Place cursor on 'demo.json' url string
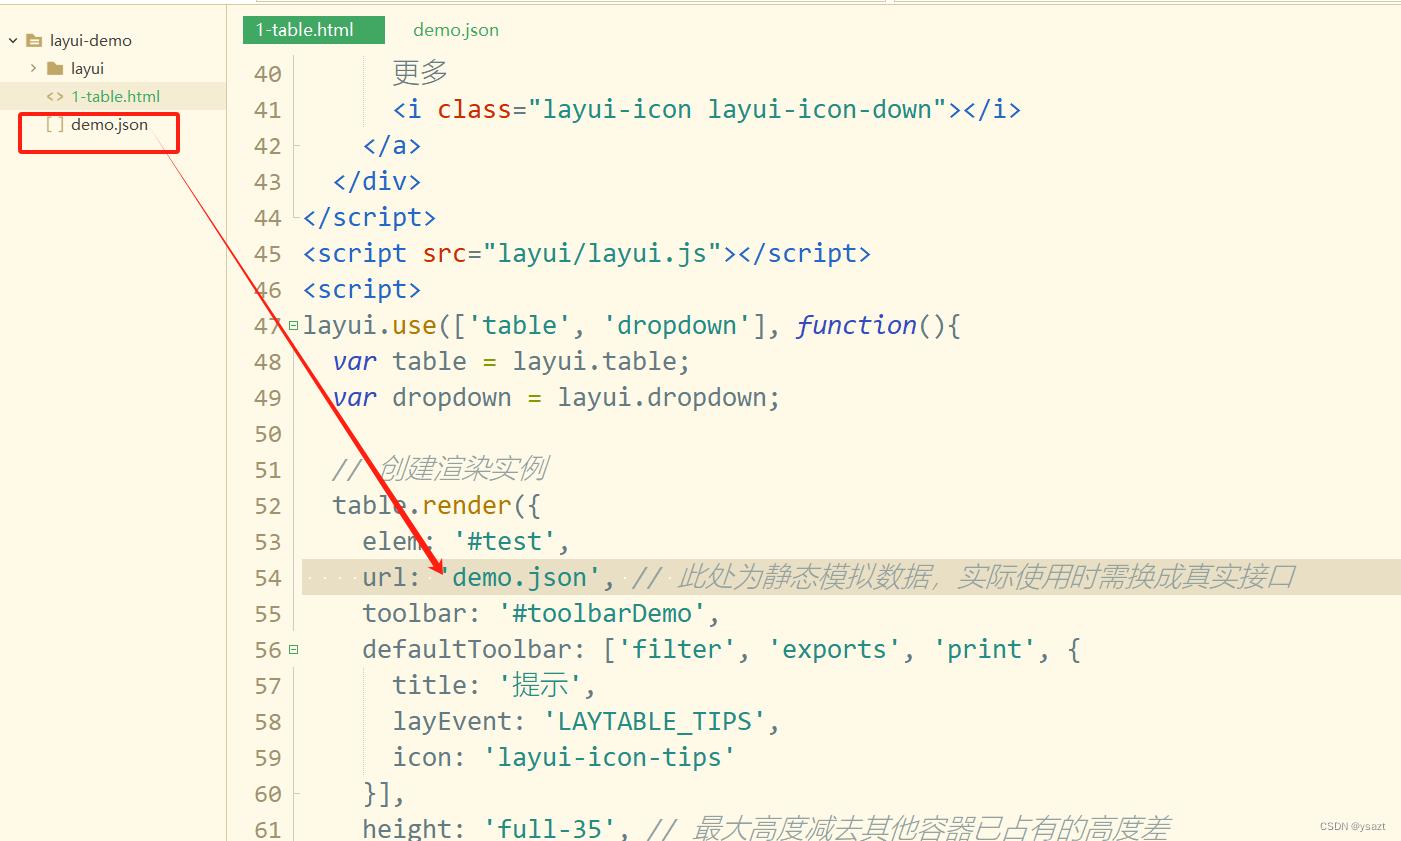1401x841 pixels. tap(520, 577)
